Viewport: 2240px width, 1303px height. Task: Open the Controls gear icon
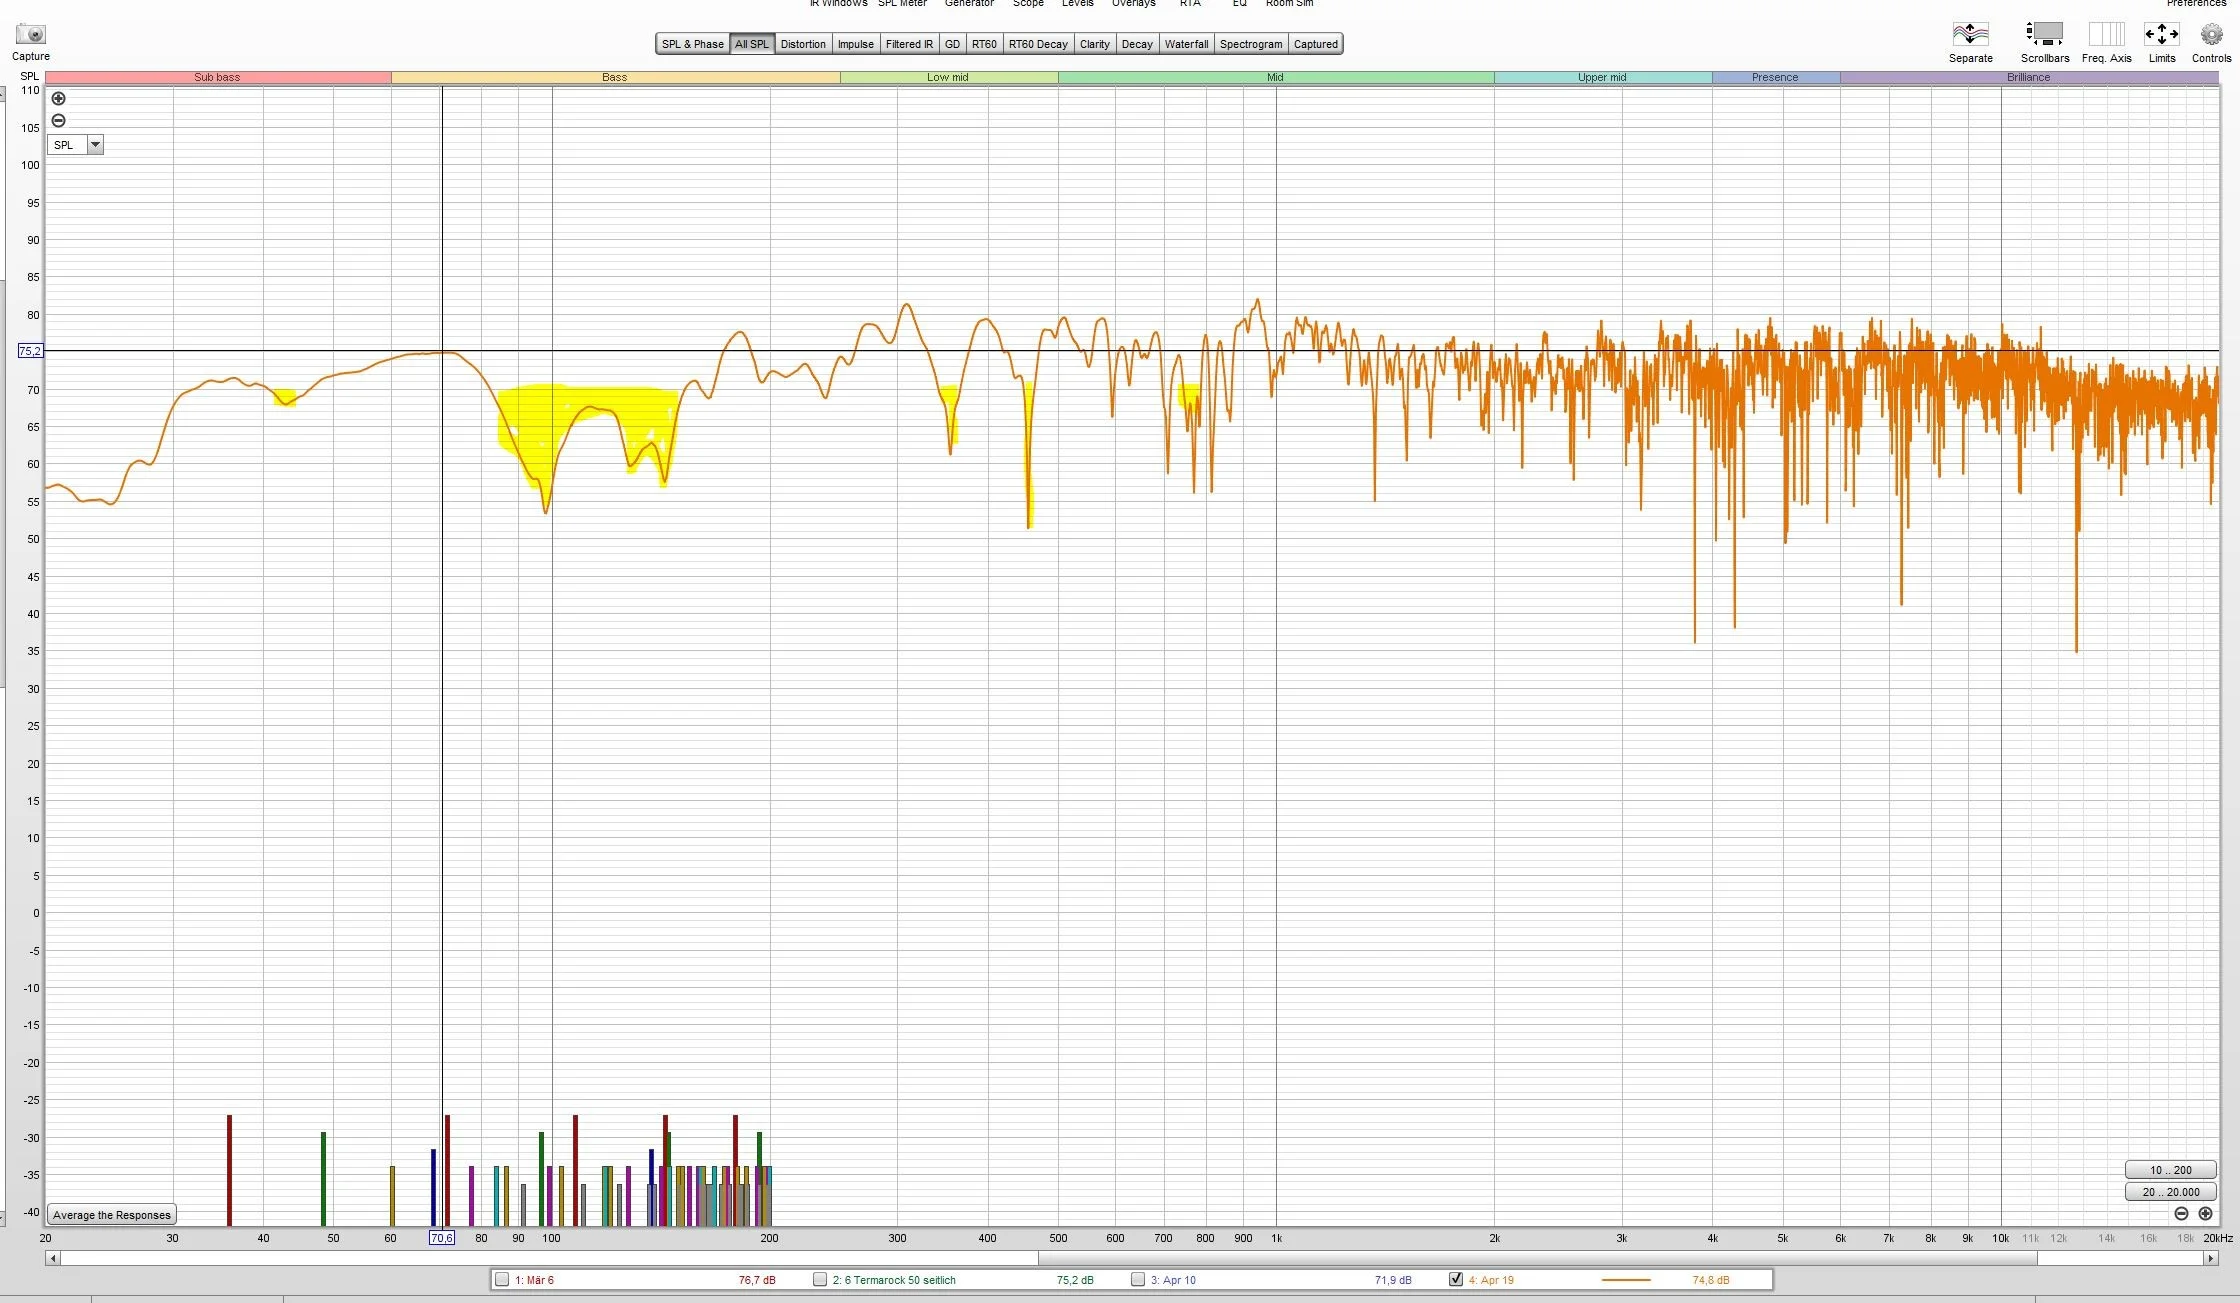(x=2211, y=34)
